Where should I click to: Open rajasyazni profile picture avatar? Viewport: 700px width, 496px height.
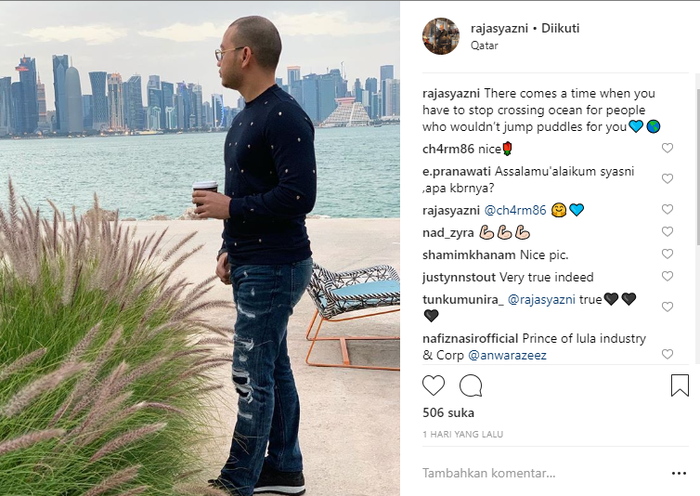coord(441,36)
